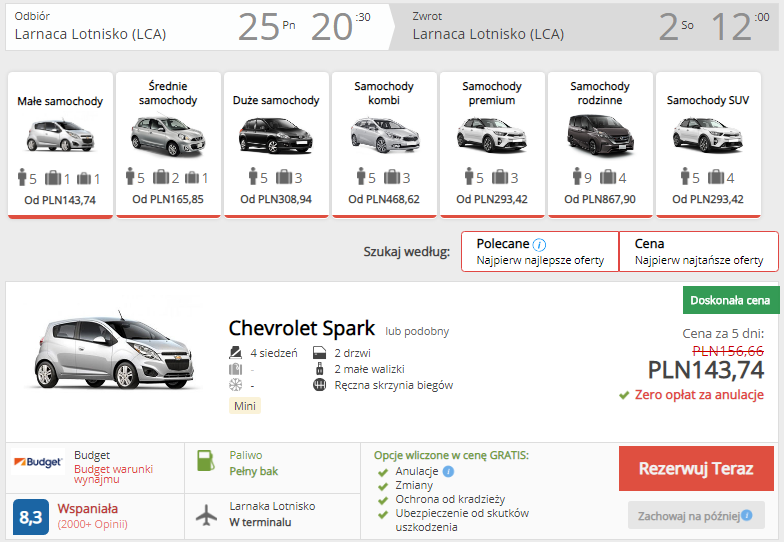Open Budget warunki wynajmu link

point(113,474)
